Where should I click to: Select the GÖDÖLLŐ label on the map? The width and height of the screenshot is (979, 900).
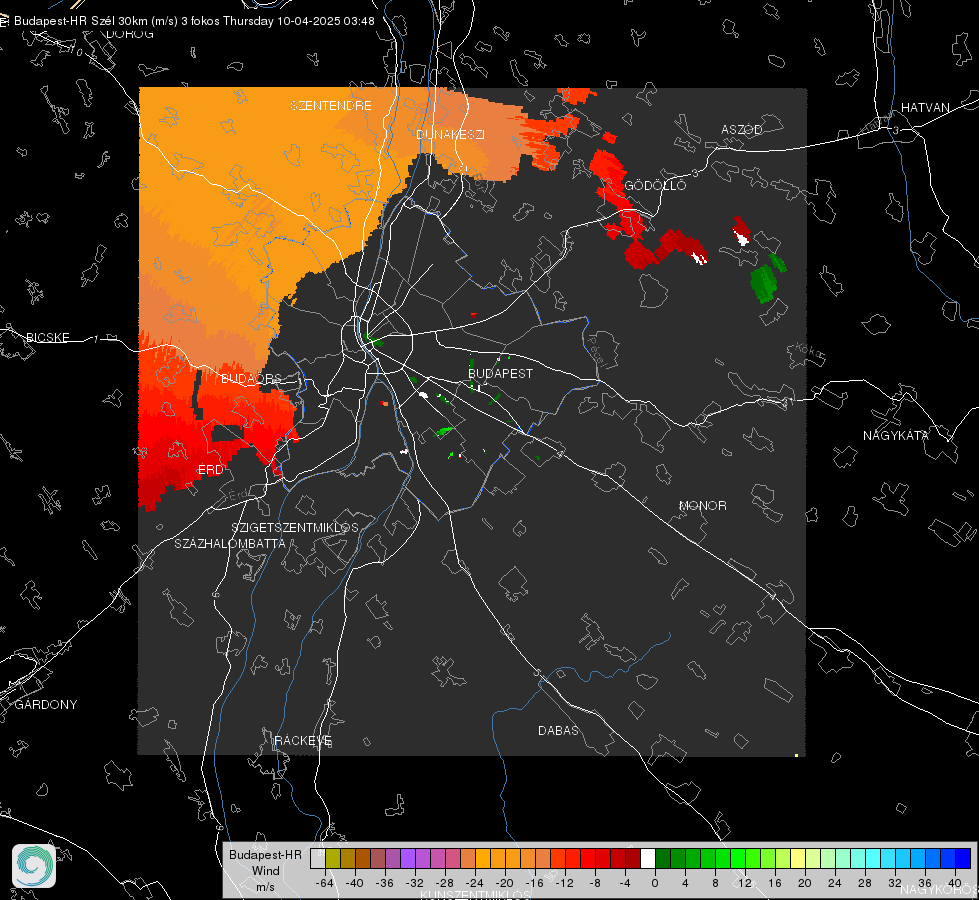click(x=655, y=185)
